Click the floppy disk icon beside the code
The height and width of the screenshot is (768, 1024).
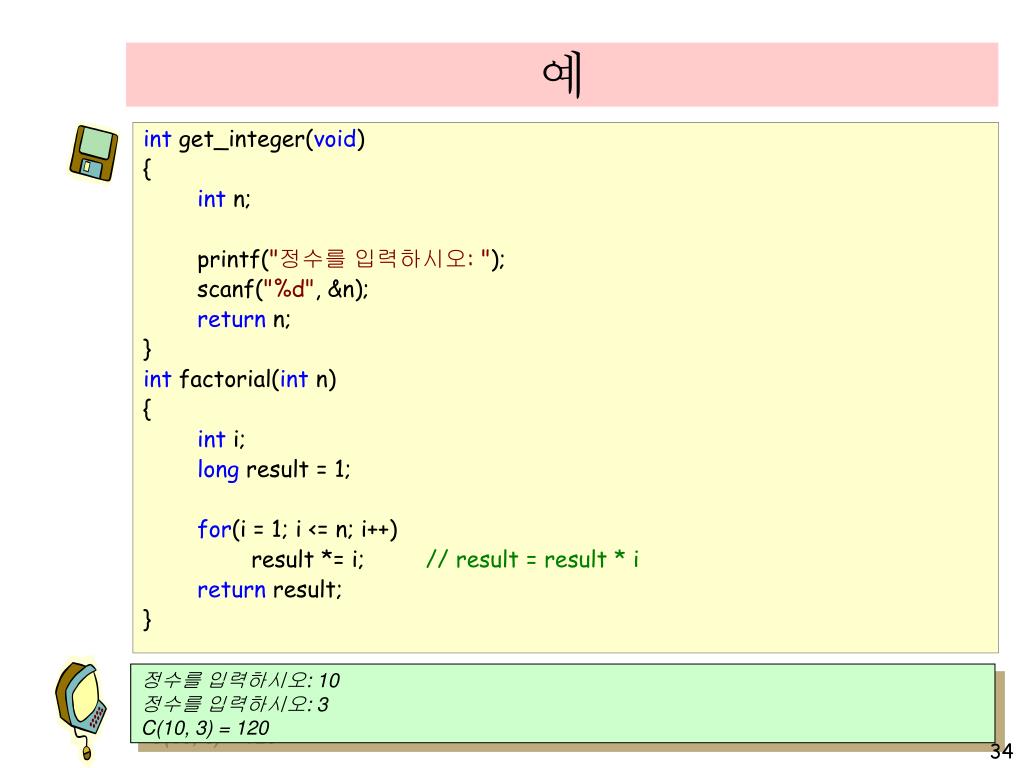coord(94,153)
